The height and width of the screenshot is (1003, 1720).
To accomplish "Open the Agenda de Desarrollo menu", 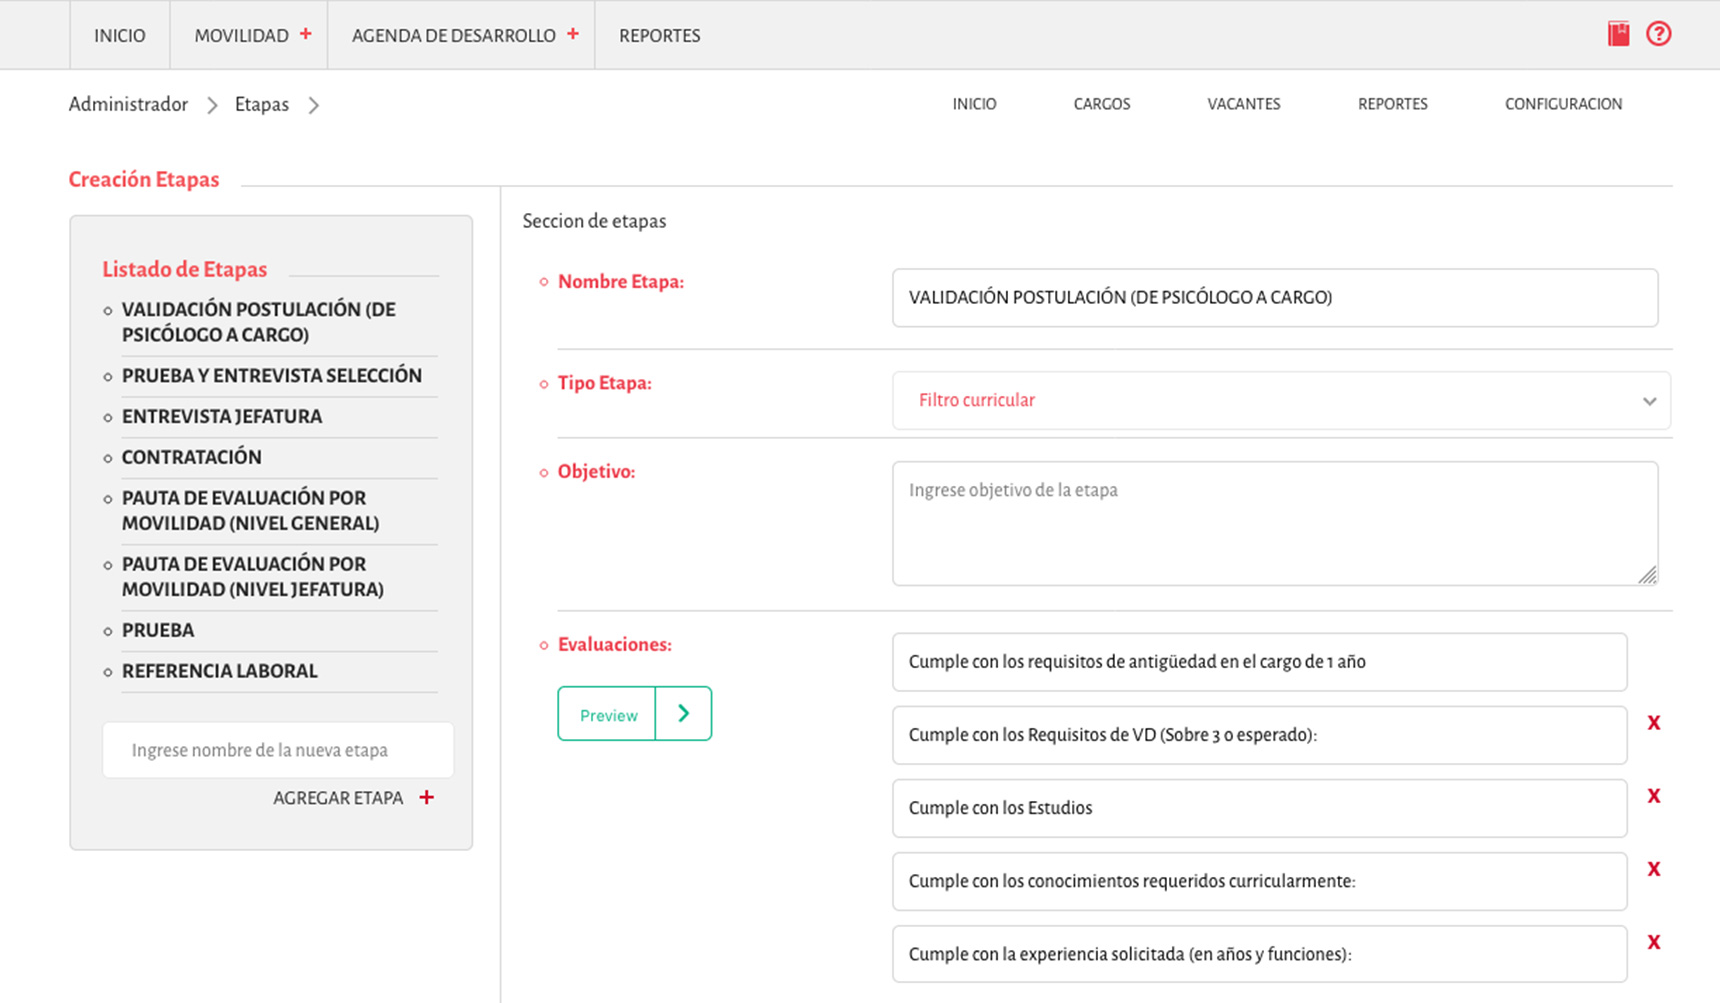I will tap(453, 35).
